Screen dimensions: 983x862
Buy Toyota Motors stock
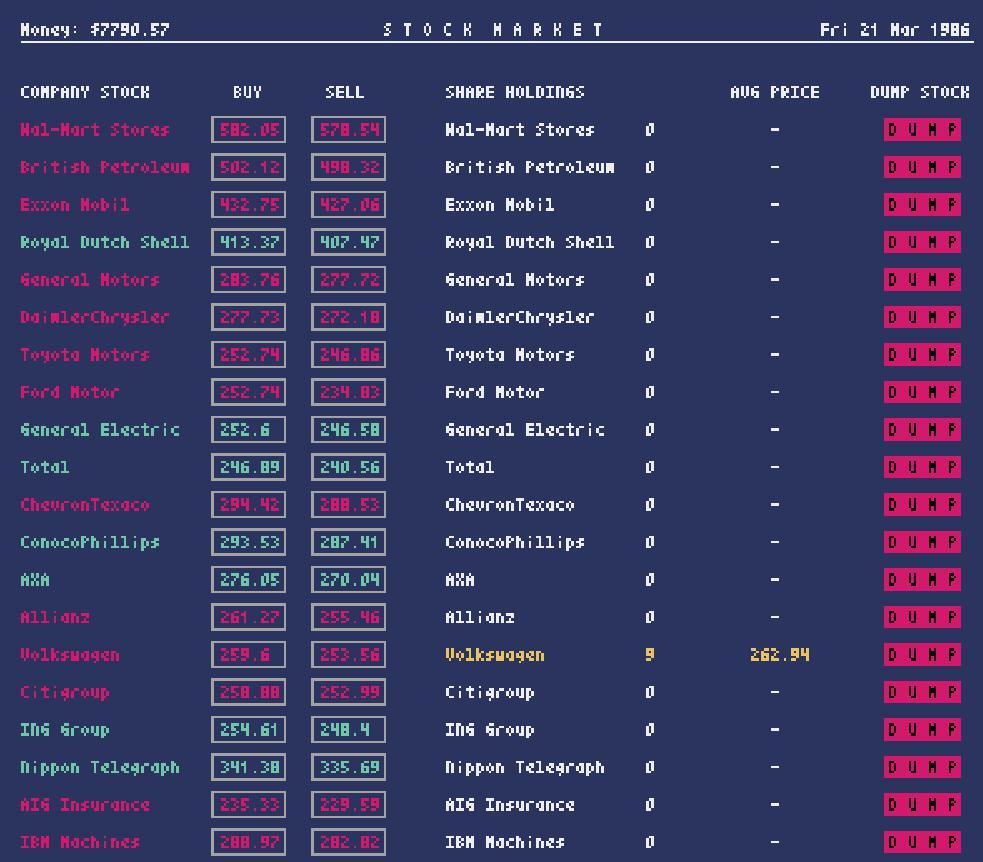248,355
